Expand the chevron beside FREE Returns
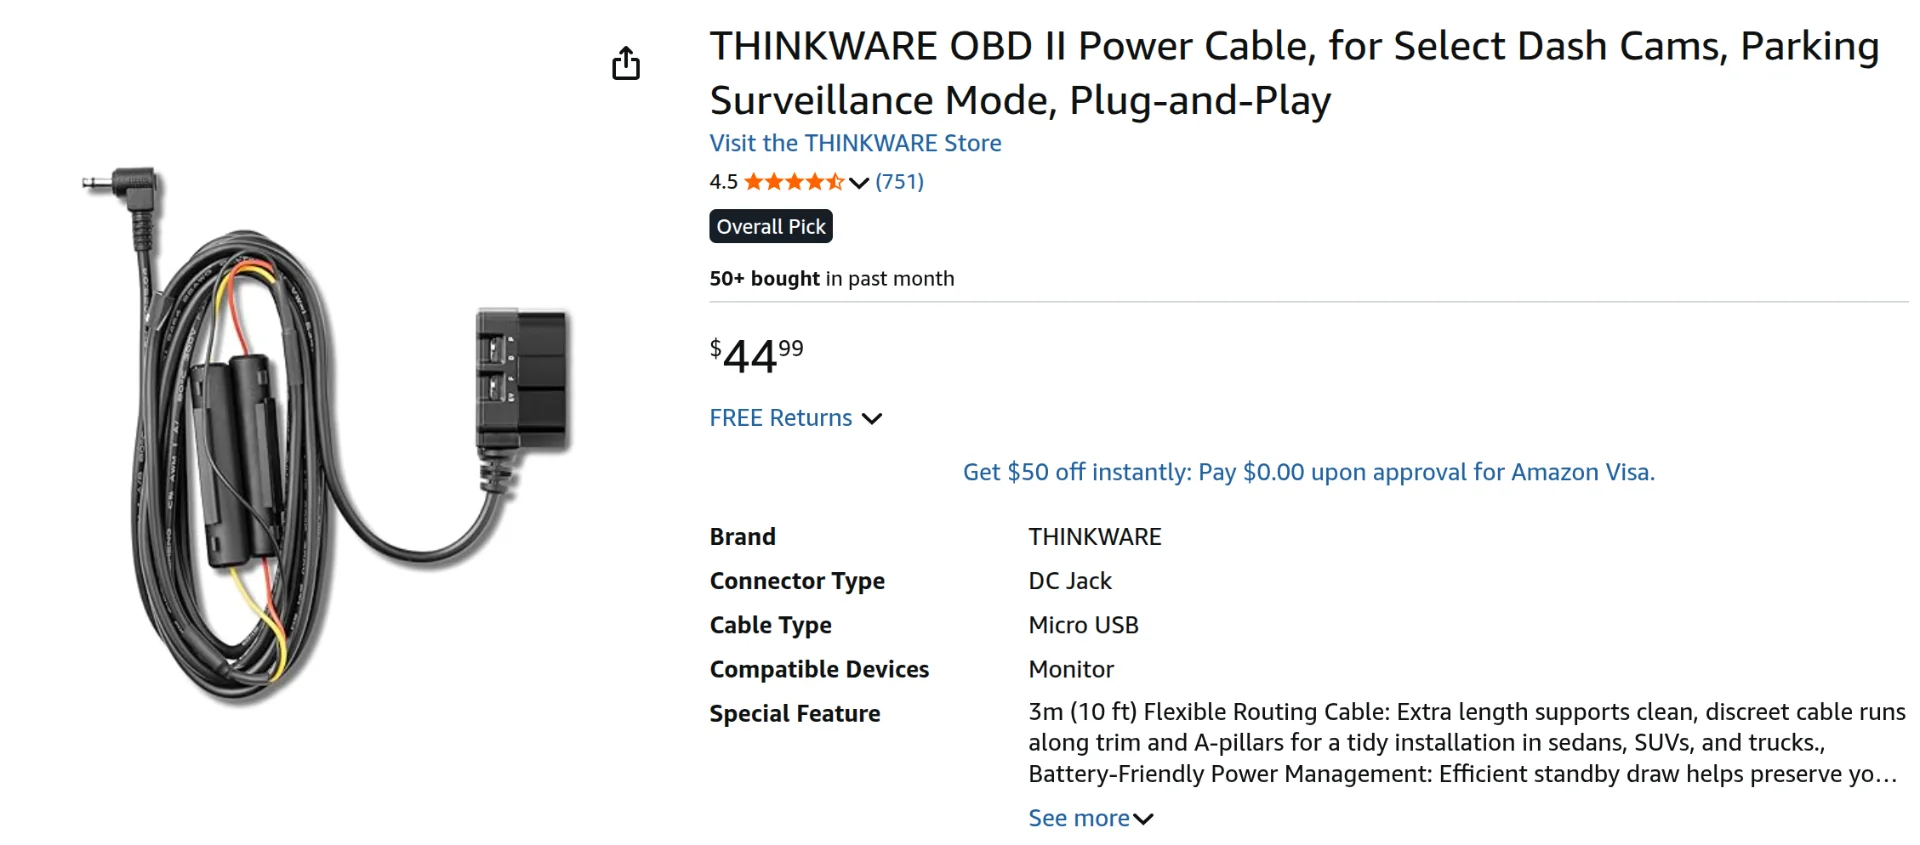 click(872, 419)
